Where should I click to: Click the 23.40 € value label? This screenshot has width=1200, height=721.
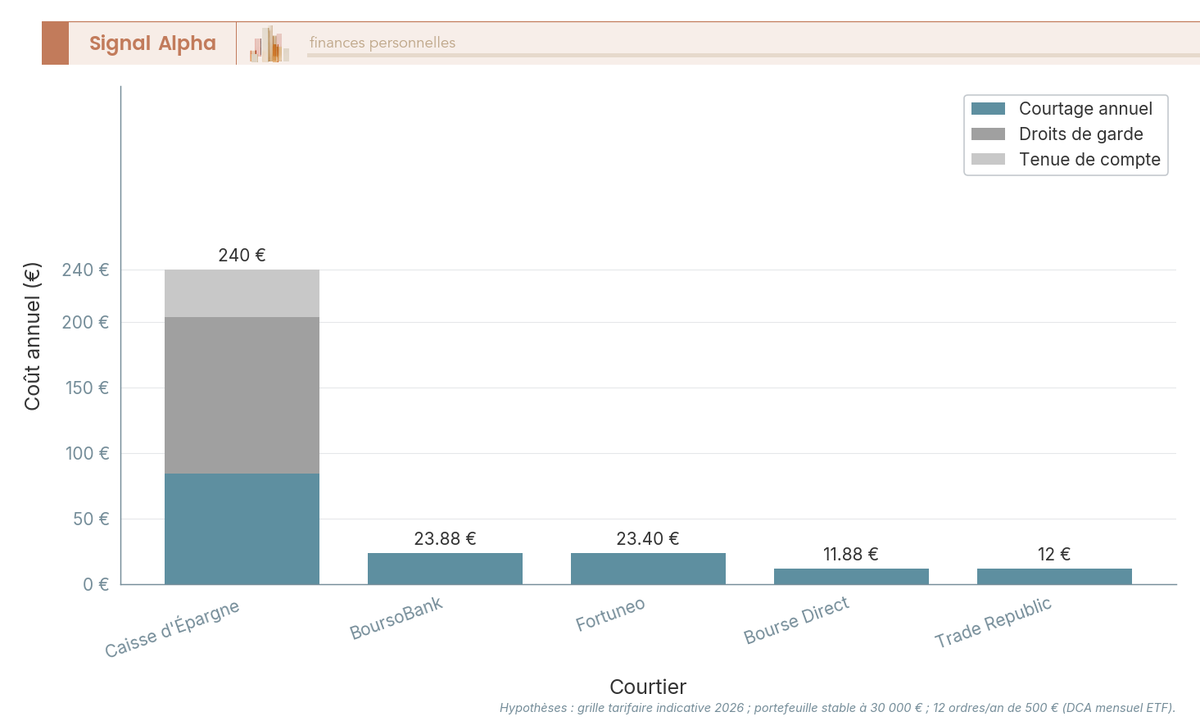click(648, 538)
